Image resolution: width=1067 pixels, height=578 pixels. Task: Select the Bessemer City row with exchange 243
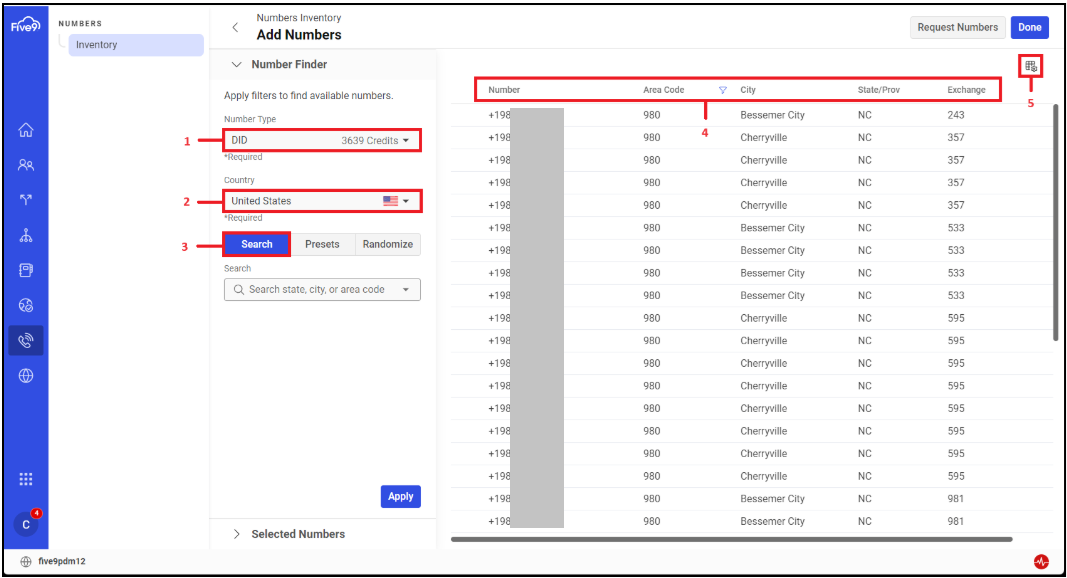[x=752, y=115]
